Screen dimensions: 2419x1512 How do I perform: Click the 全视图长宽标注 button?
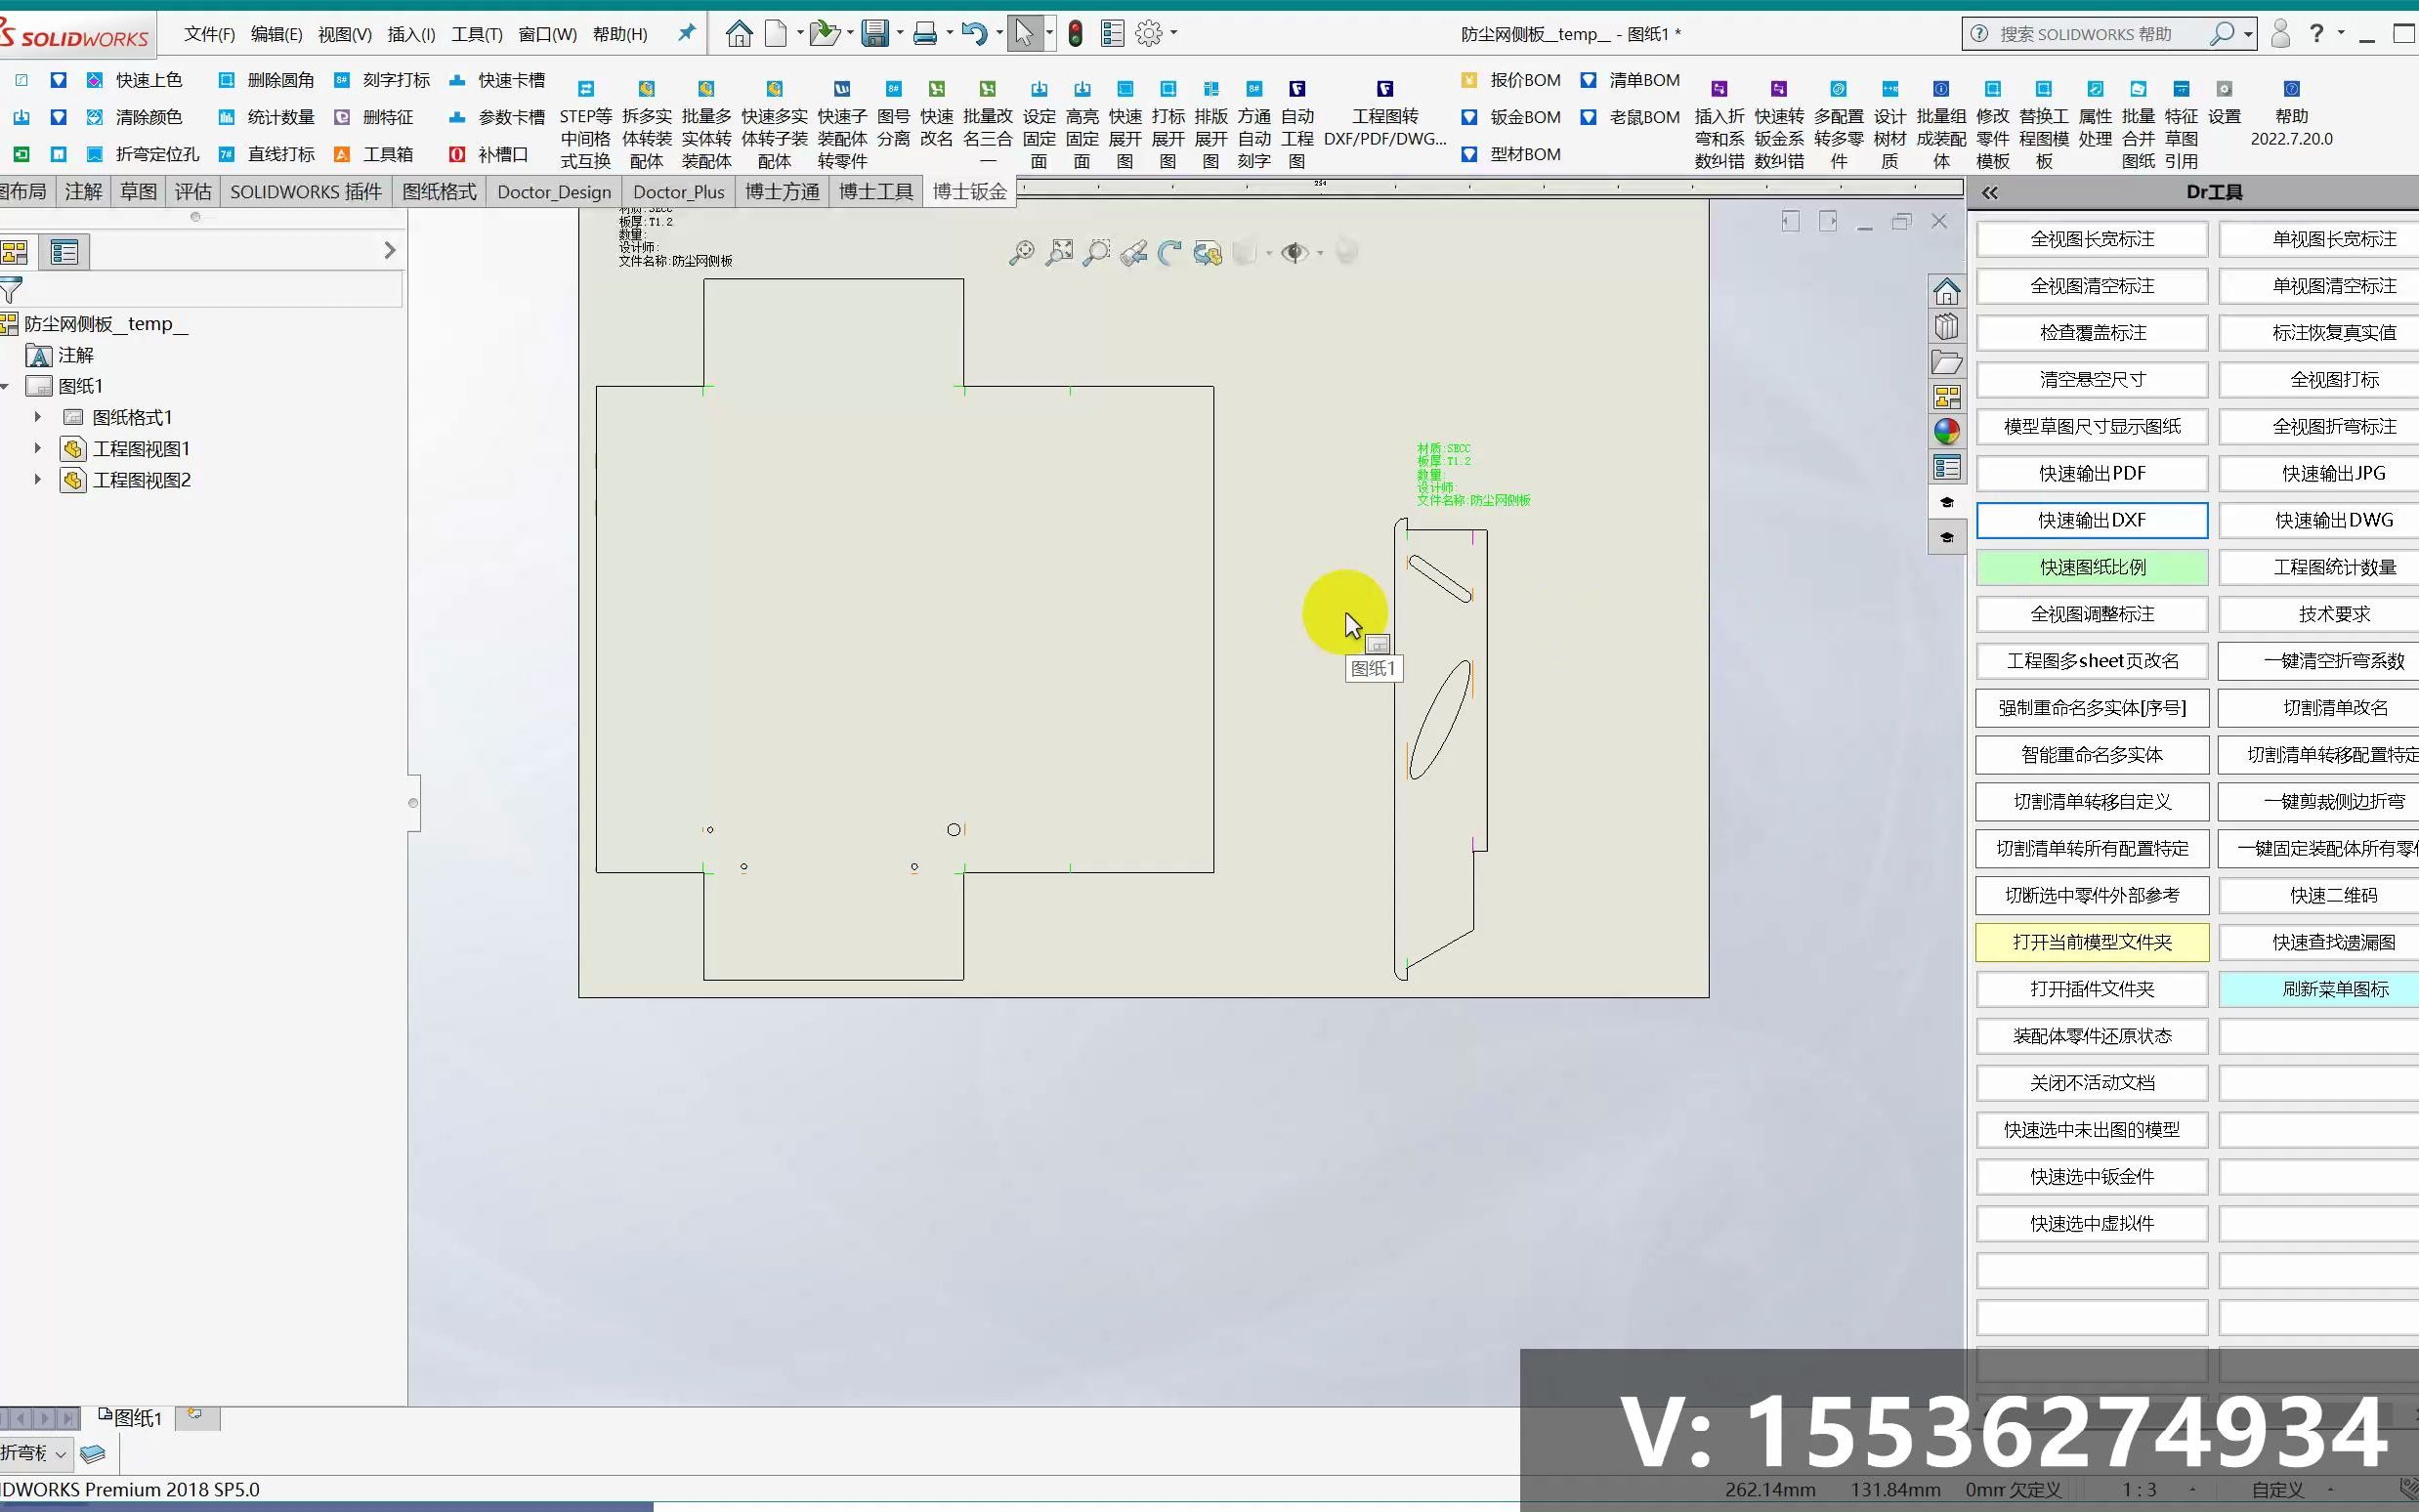[2092, 239]
